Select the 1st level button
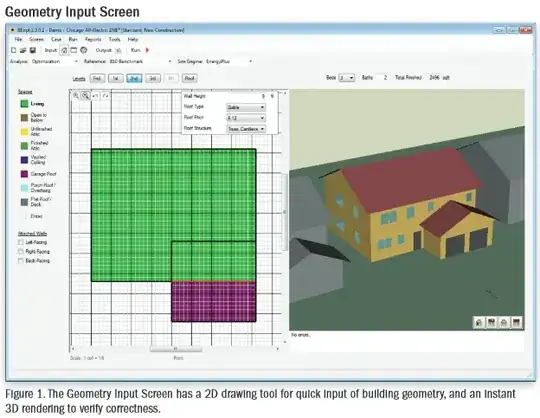This screenshot has height=418, width=540. [x=116, y=78]
